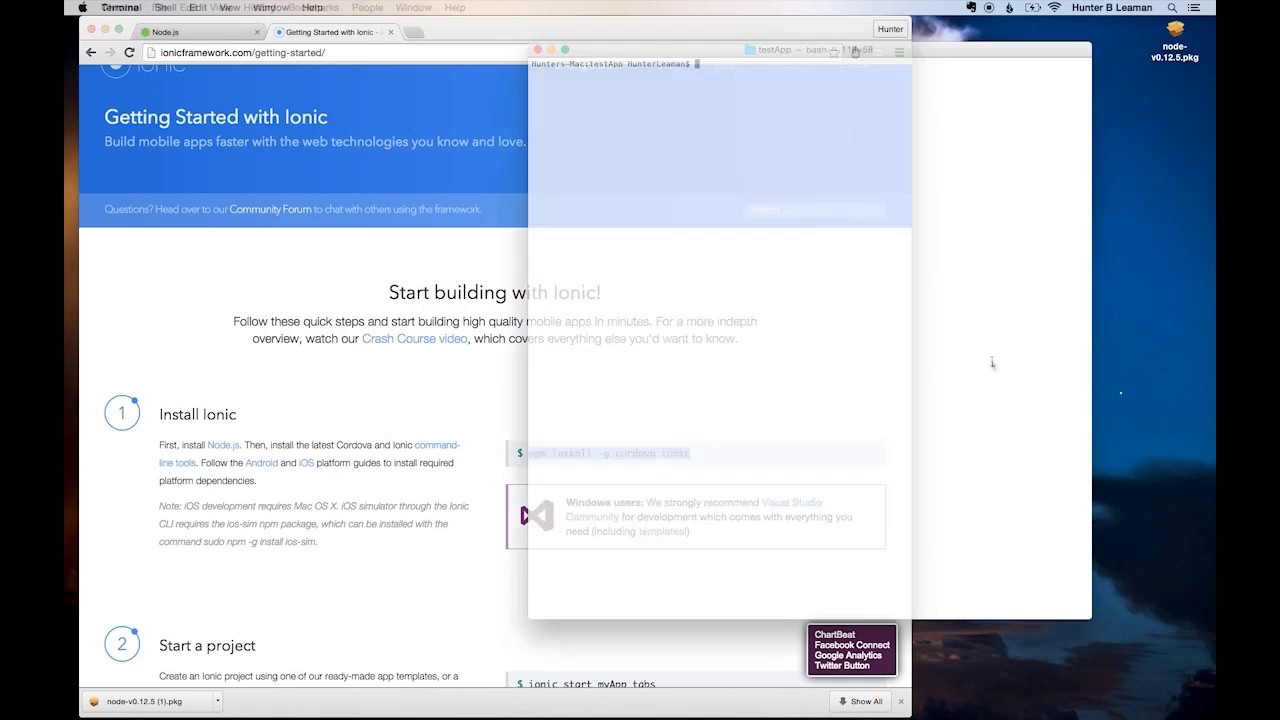Click the browser forward arrow
The height and width of the screenshot is (720, 1280).
click(x=110, y=52)
